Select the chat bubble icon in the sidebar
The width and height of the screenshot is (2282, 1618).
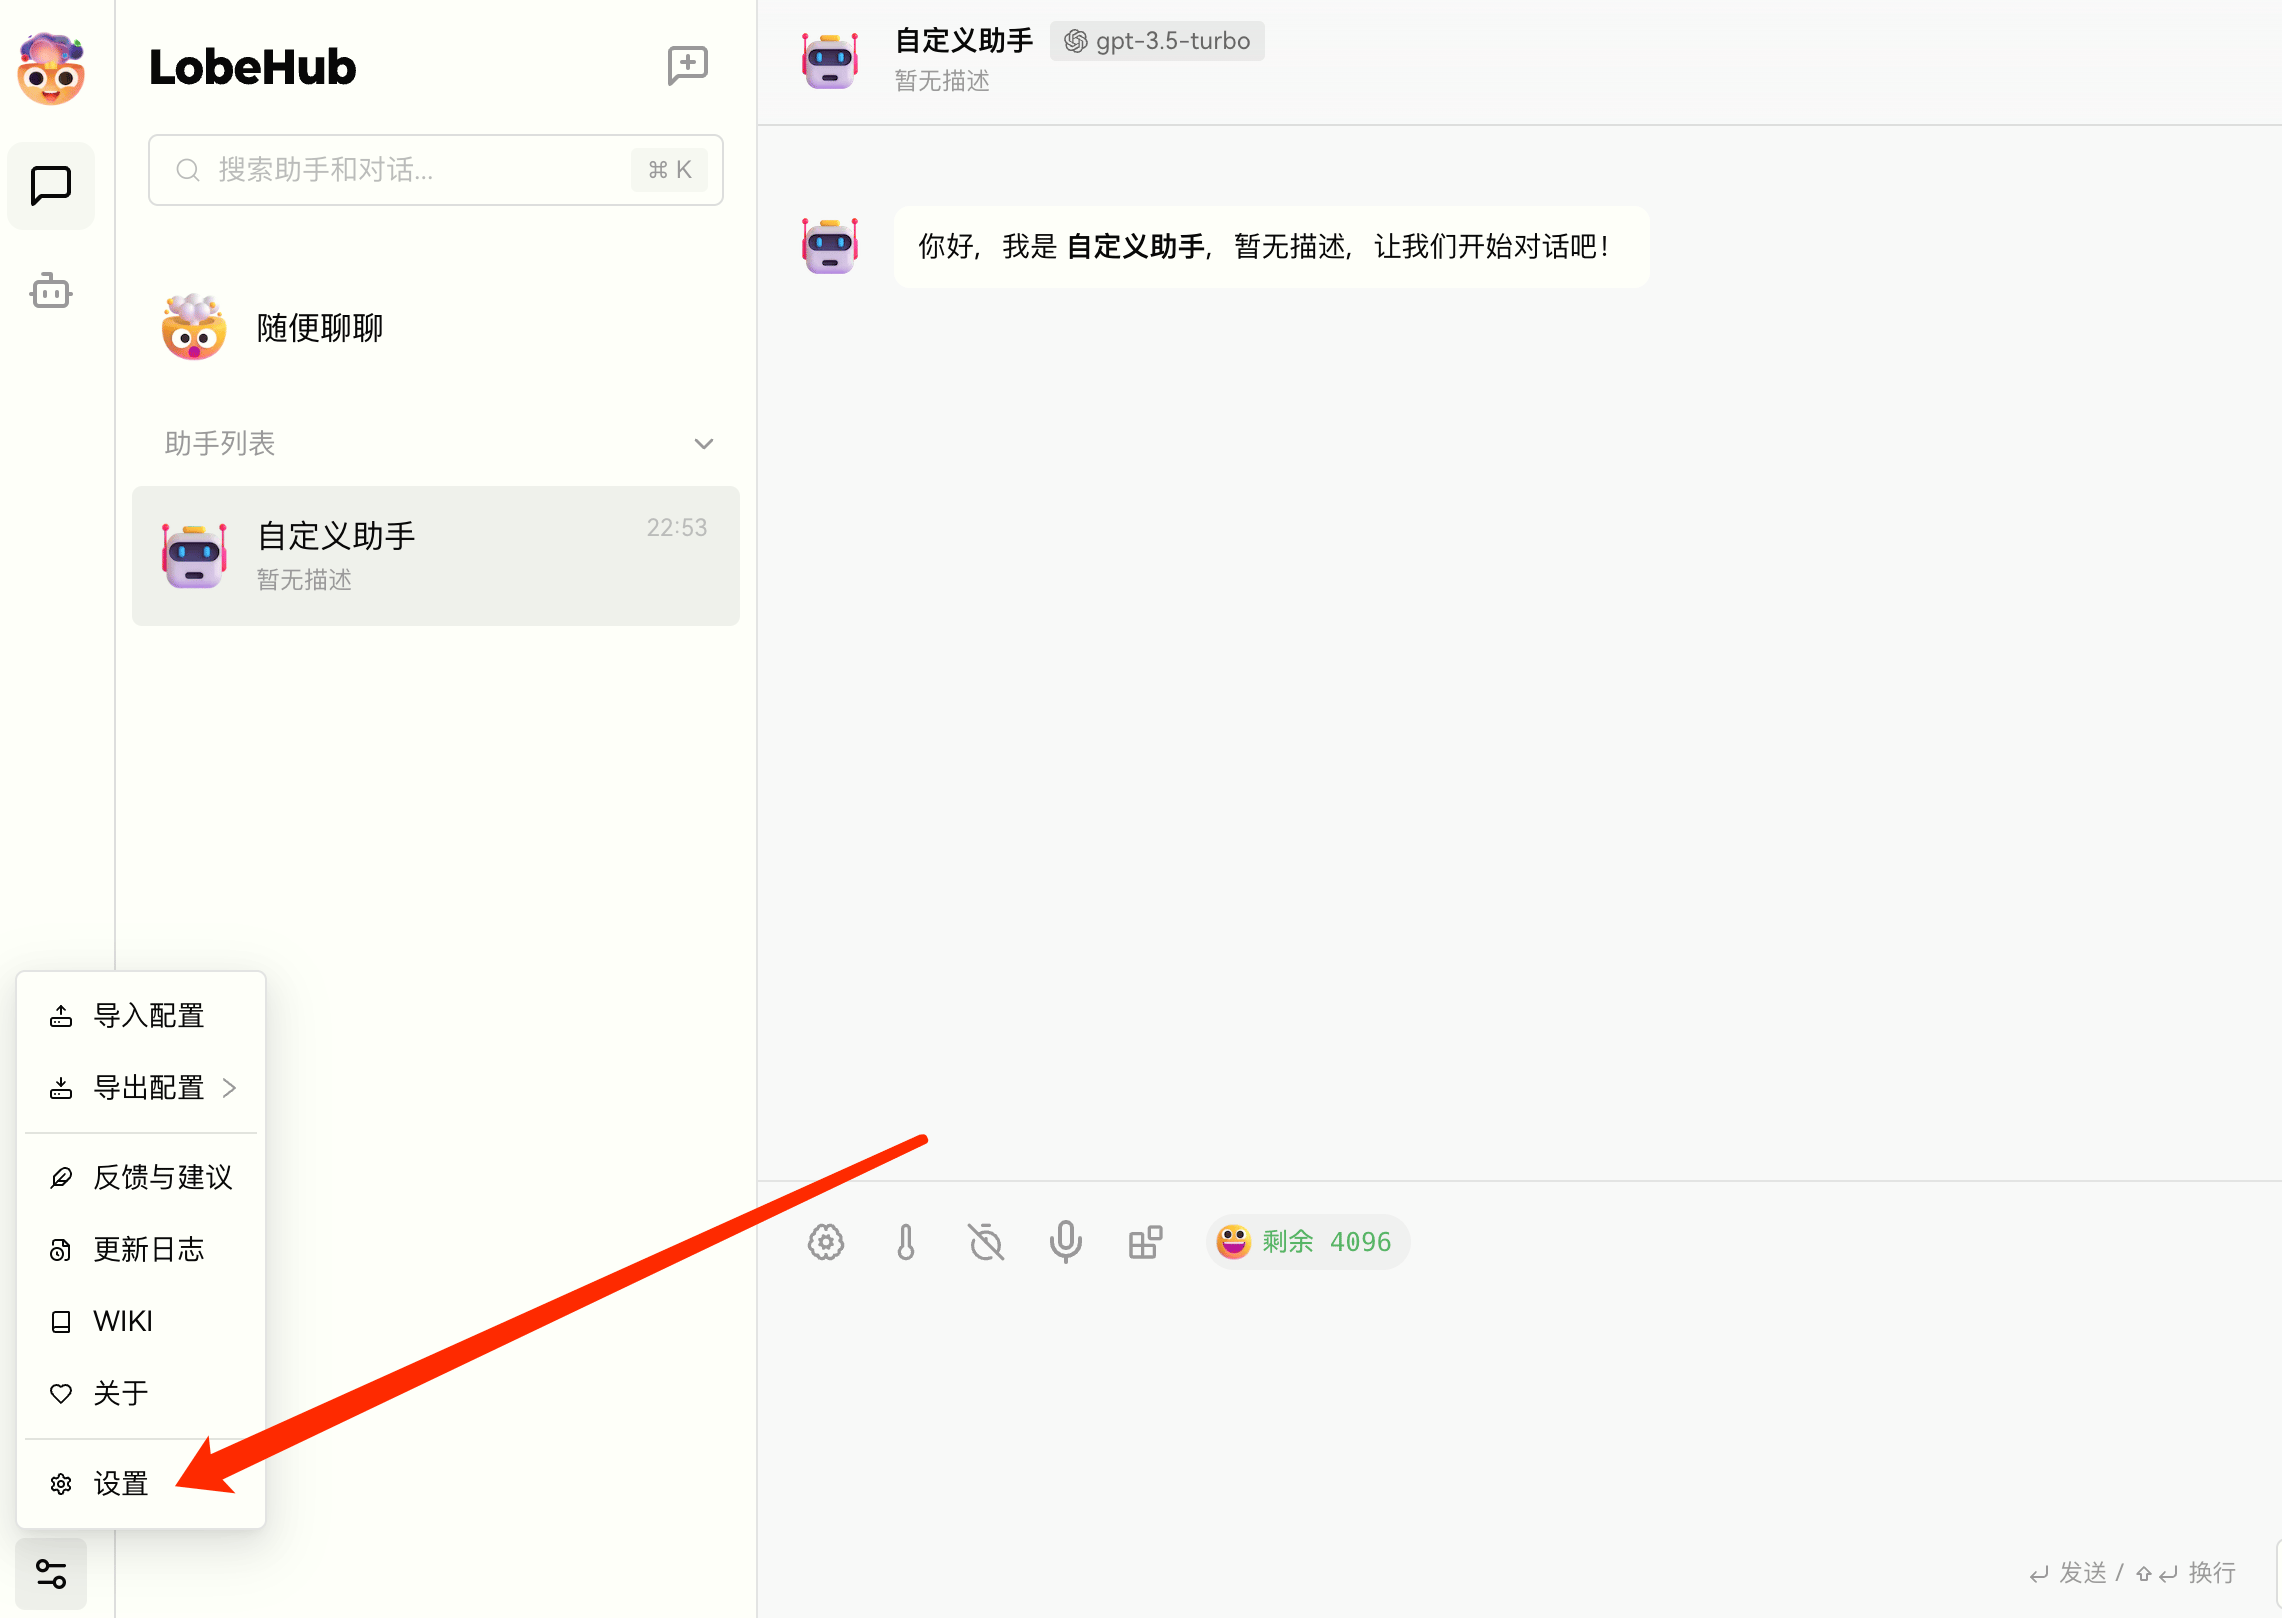point(50,185)
